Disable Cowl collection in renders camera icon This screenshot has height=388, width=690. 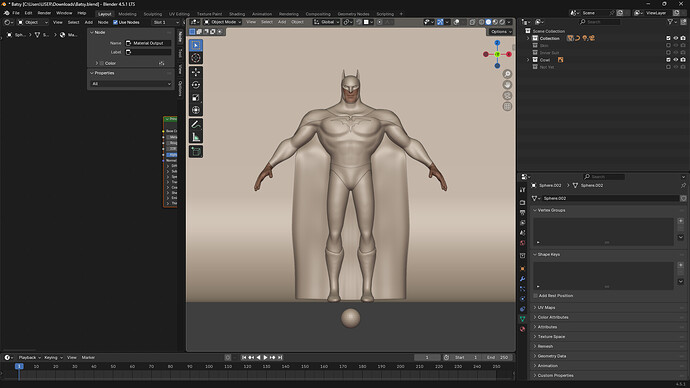click(683, 60)
